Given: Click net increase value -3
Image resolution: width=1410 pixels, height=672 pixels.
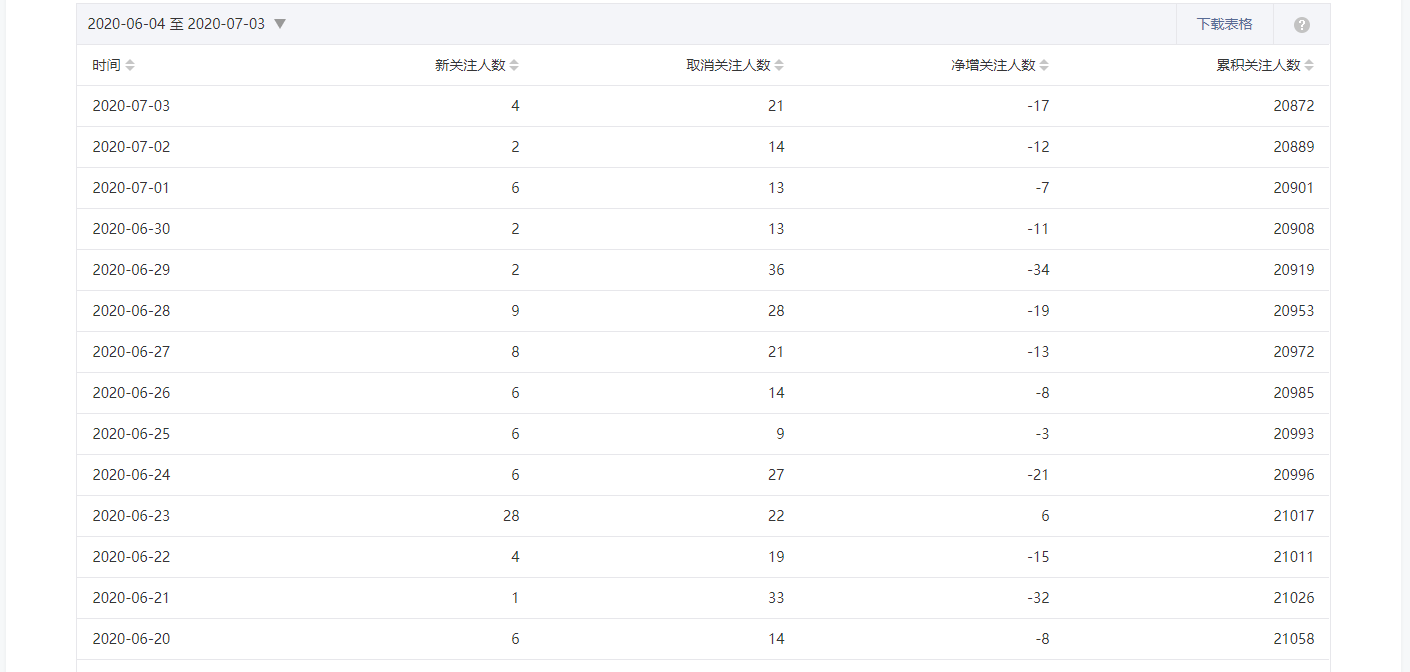Looking at the screenshot, I should 1042,434.
